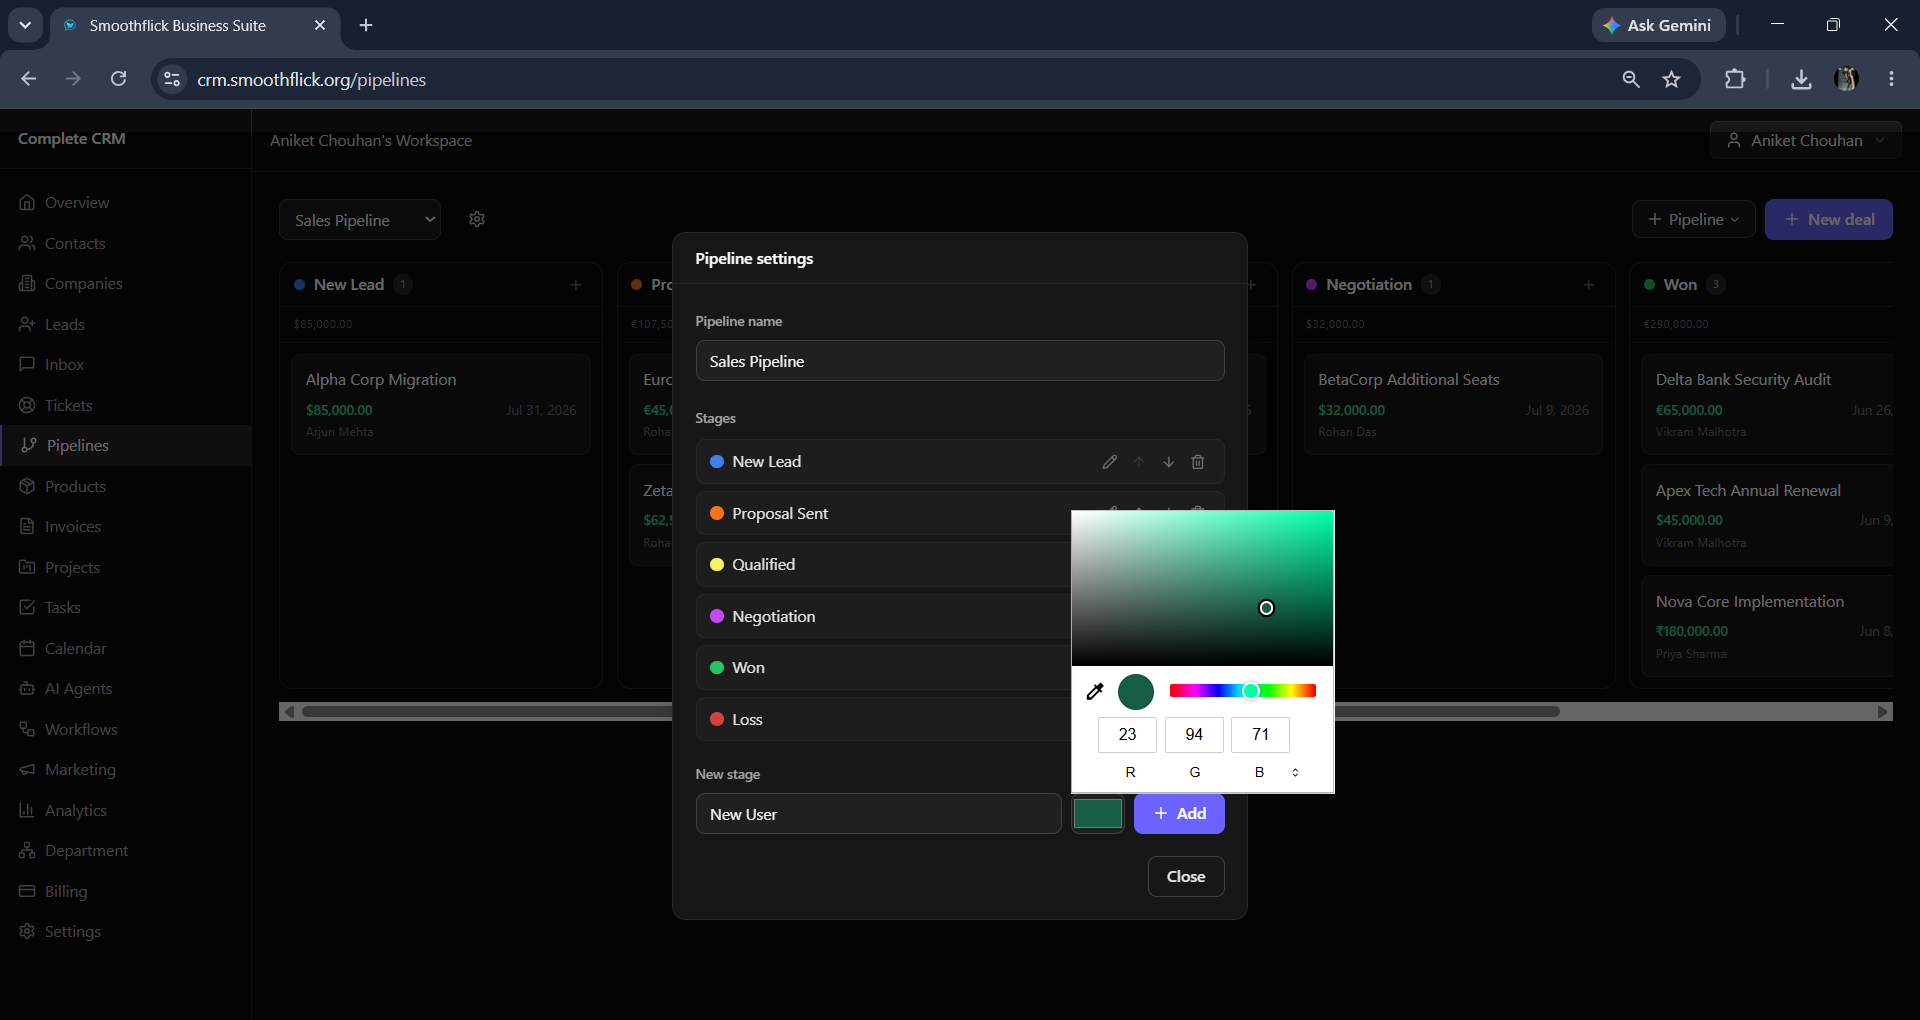The width and height of the screenshot is (1920, 1020).
Task: Reload the current page
Action: pos(118,79)
